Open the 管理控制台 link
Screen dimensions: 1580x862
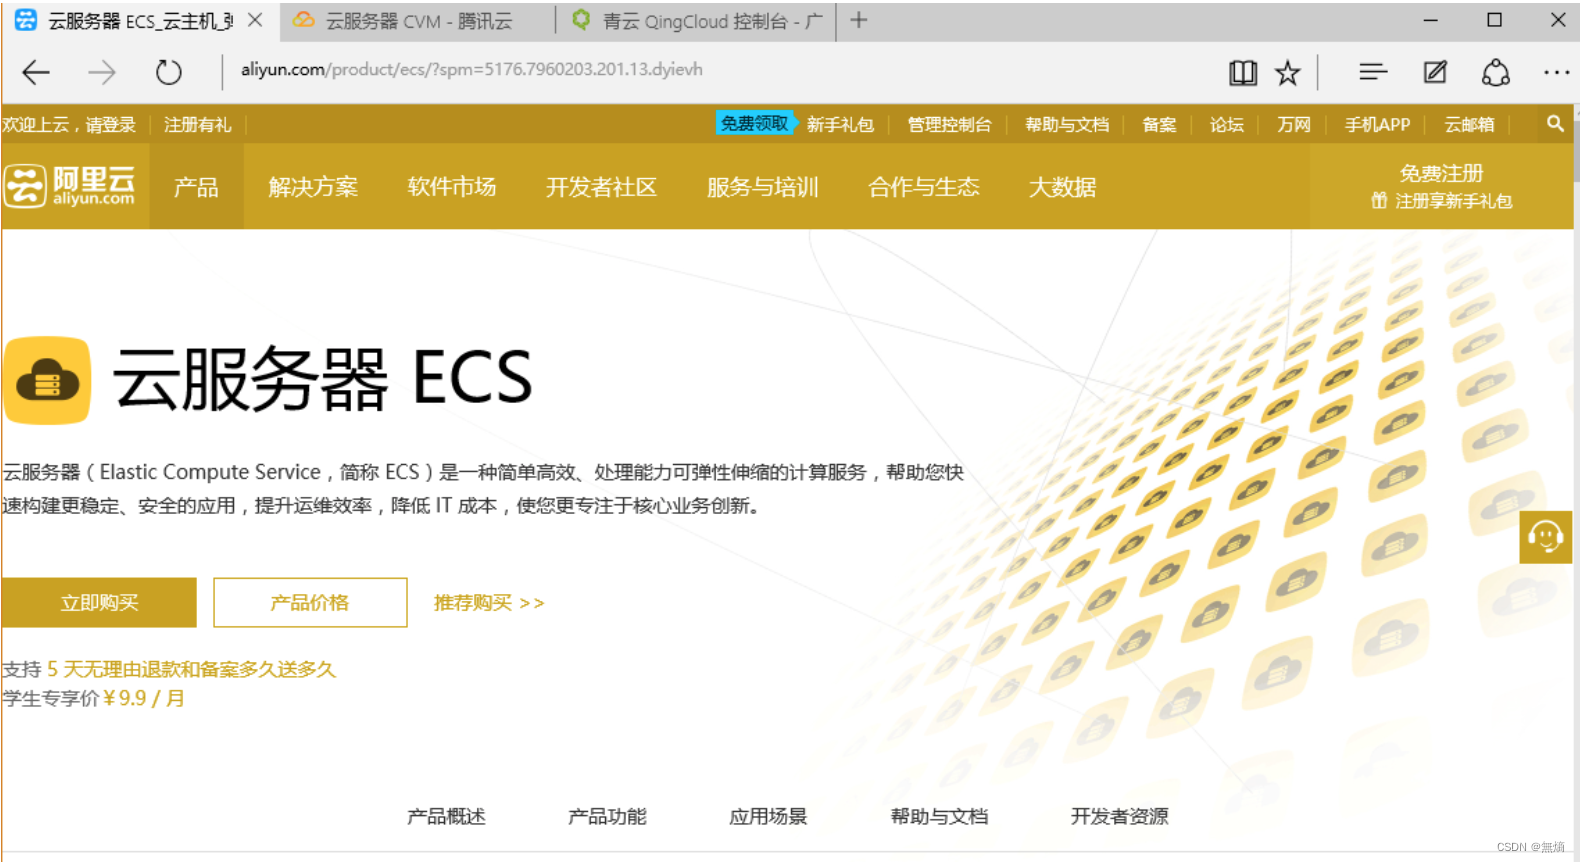949,125
